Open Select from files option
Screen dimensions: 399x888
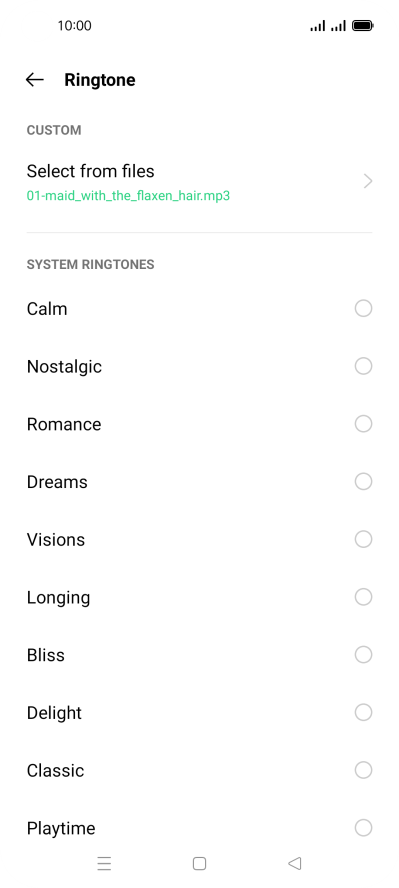point(199,181)
